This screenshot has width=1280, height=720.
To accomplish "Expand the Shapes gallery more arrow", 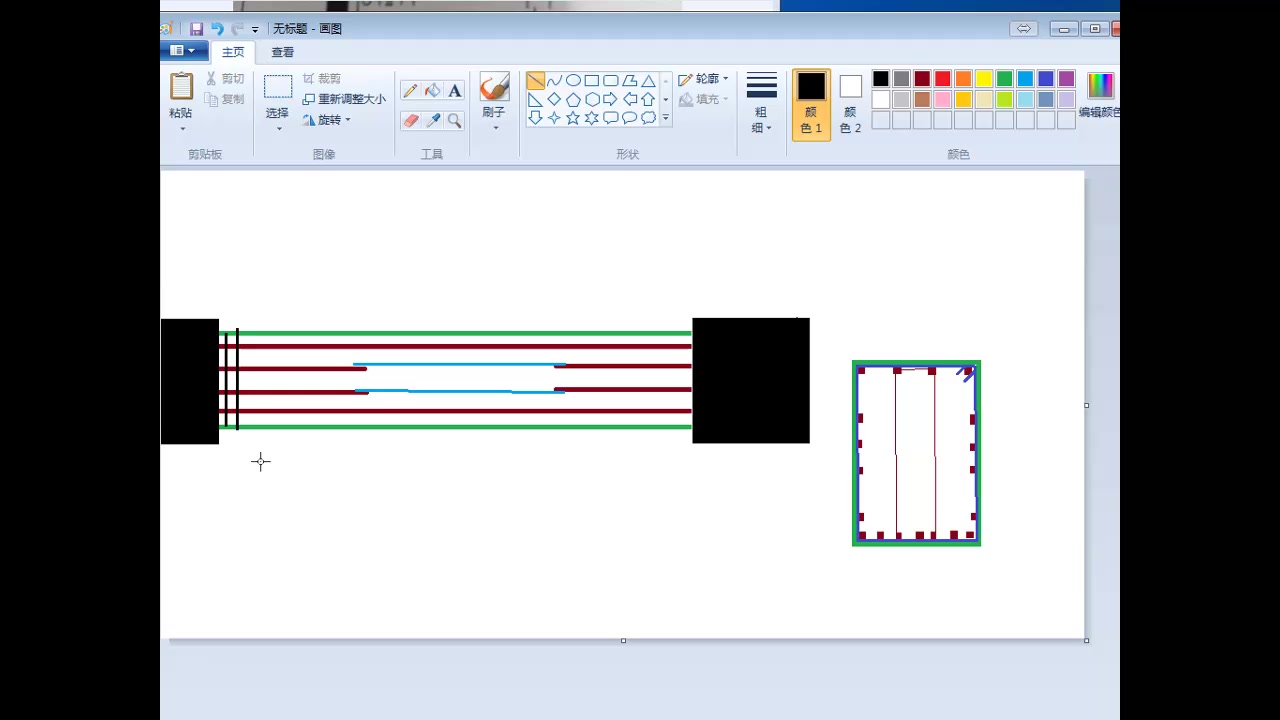I will tap(665, 118).
